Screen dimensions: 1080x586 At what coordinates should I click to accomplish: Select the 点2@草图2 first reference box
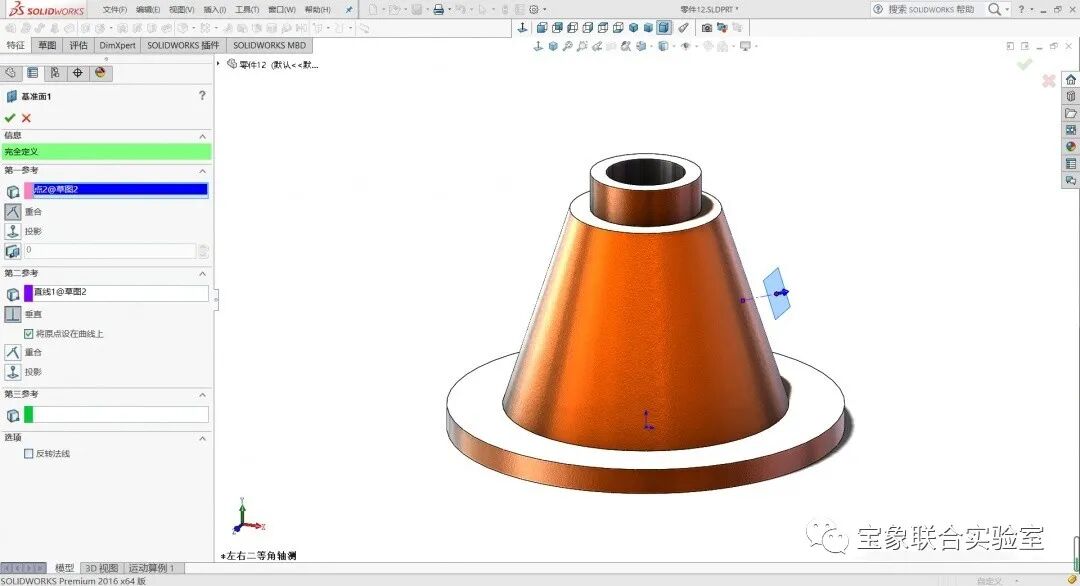pos(116,189)
